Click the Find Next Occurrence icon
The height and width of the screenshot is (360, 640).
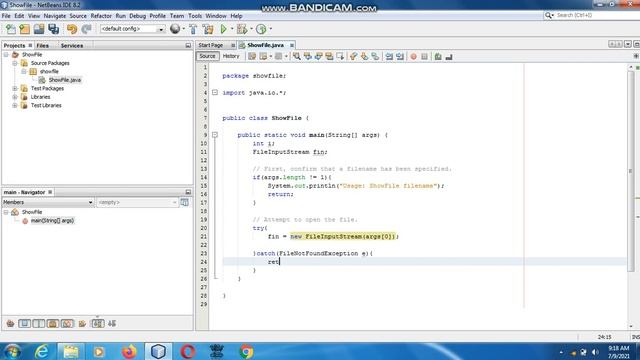(x=318, y=57)
